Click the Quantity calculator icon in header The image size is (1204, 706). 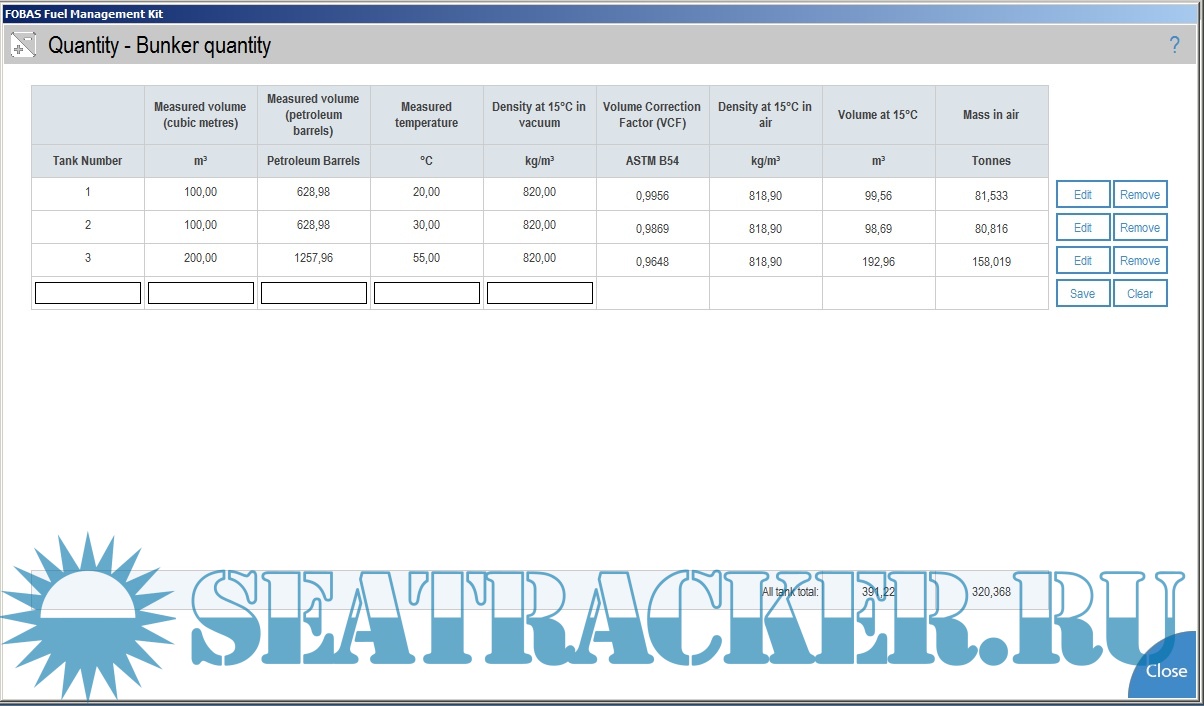click(x=23, y=45)
